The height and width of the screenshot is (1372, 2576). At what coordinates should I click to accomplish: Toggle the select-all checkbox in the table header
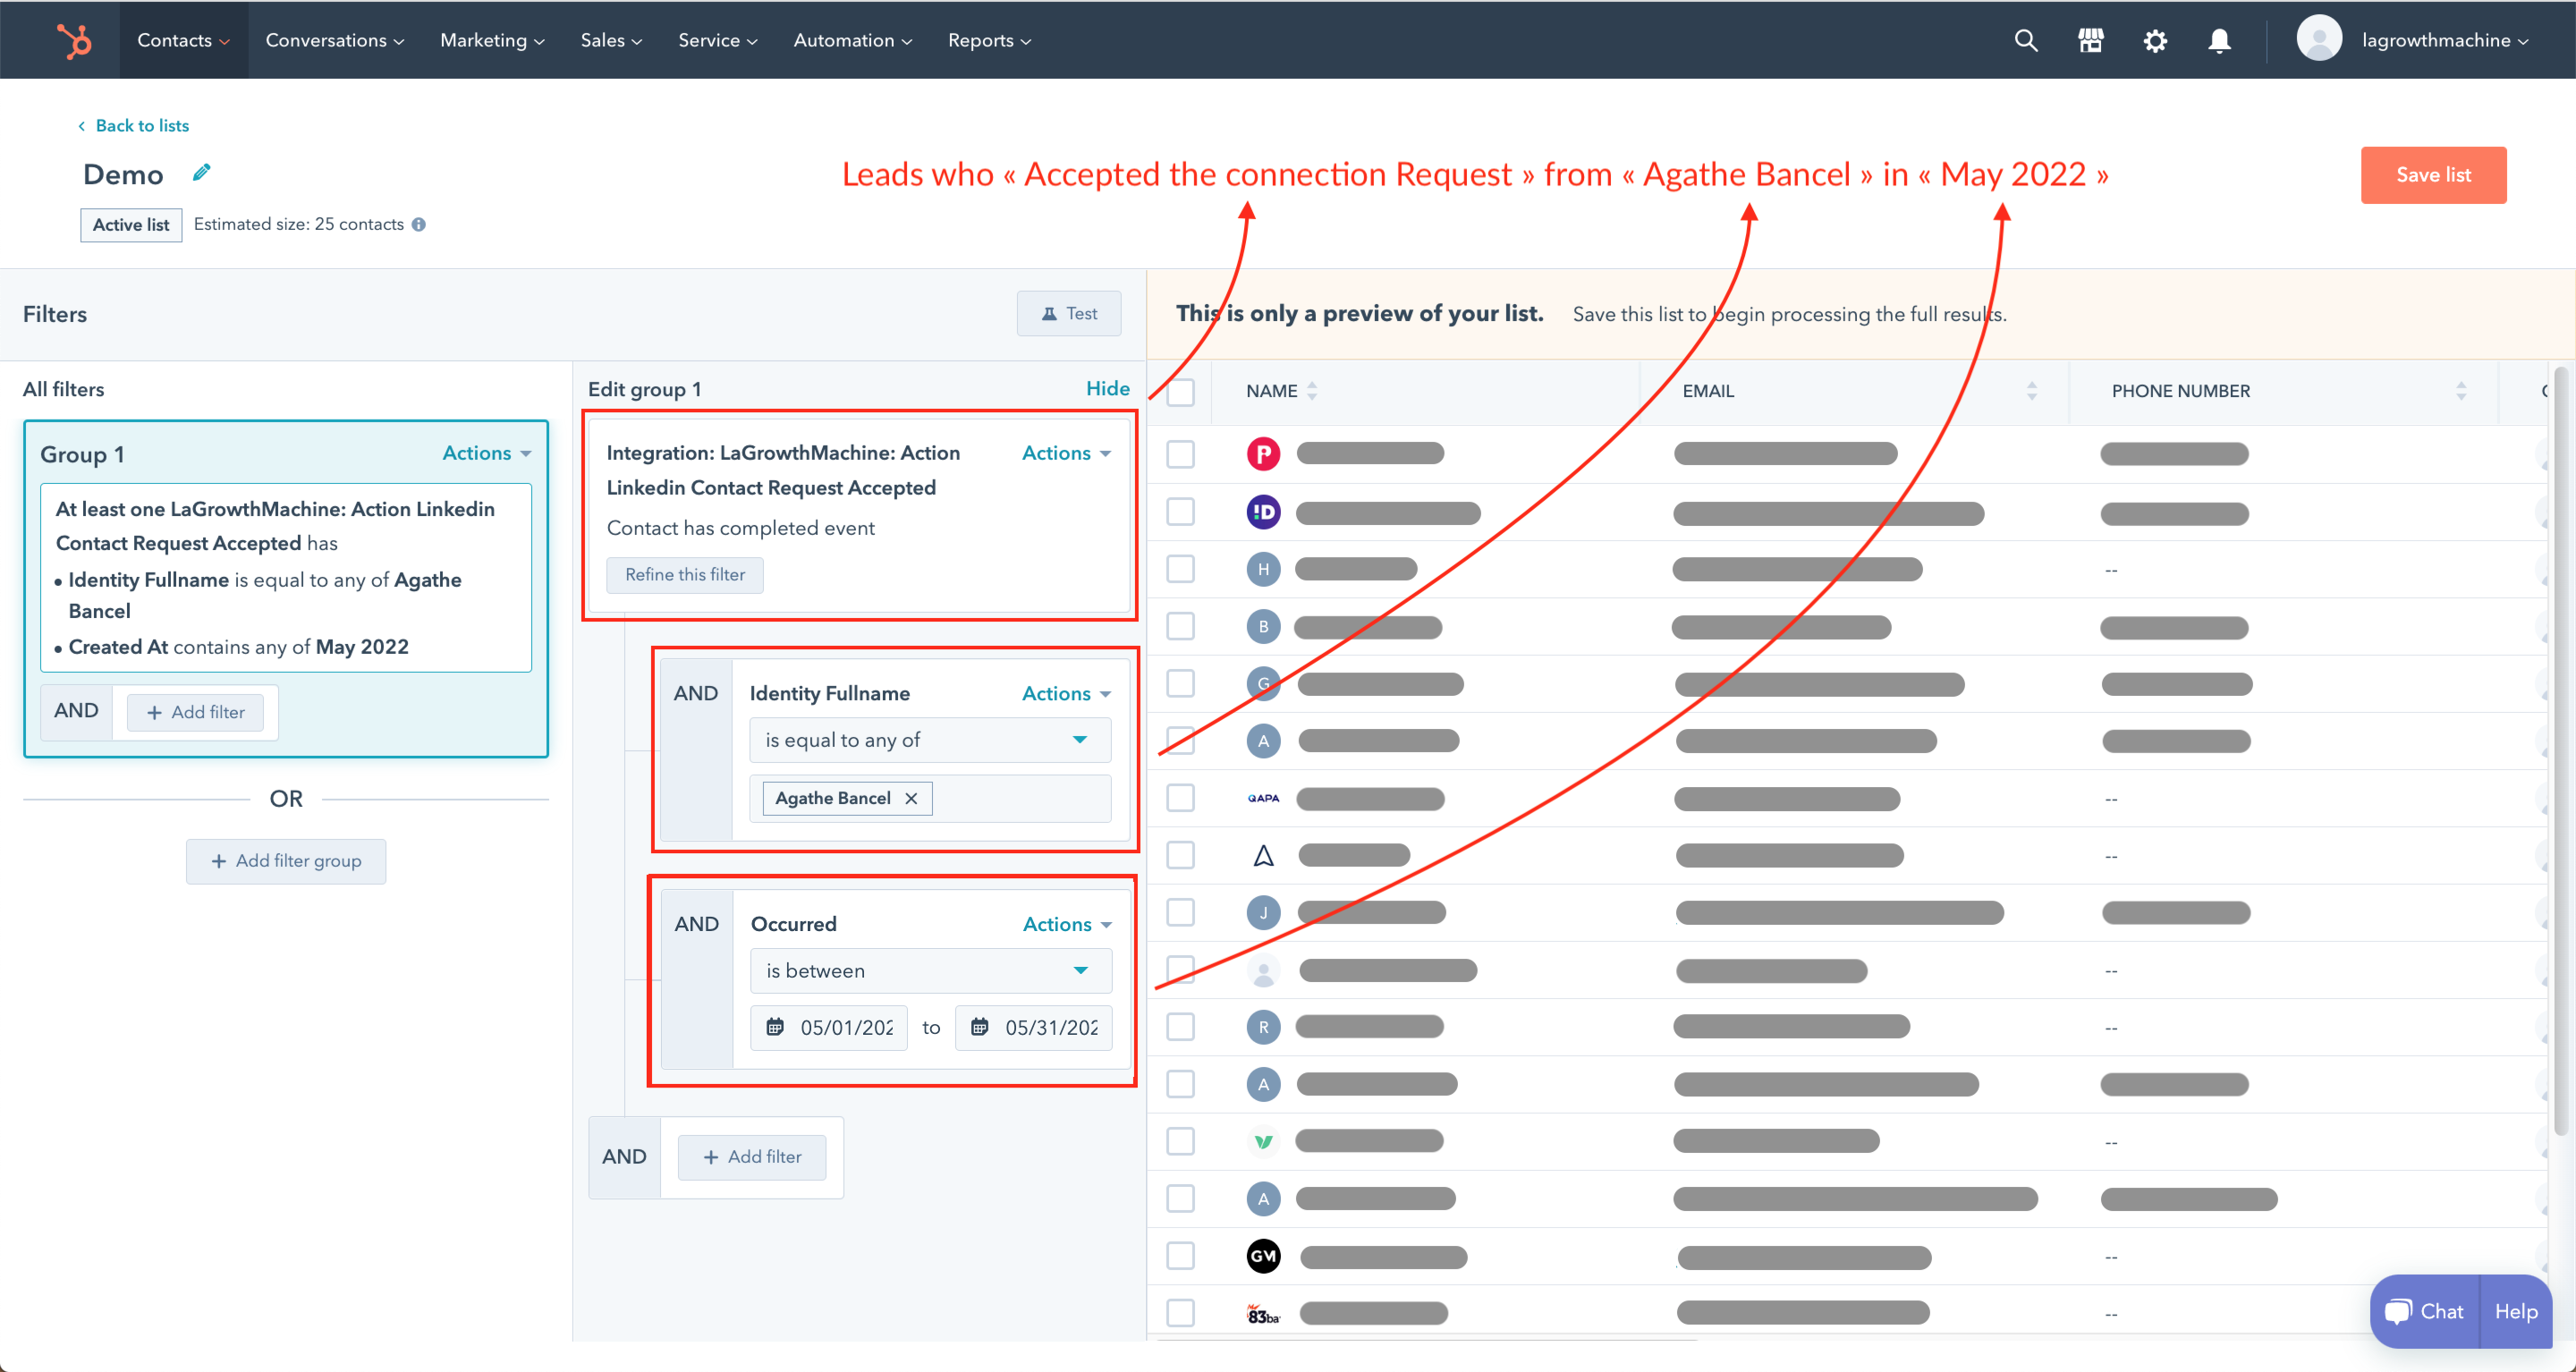[x=1181, y=392]
